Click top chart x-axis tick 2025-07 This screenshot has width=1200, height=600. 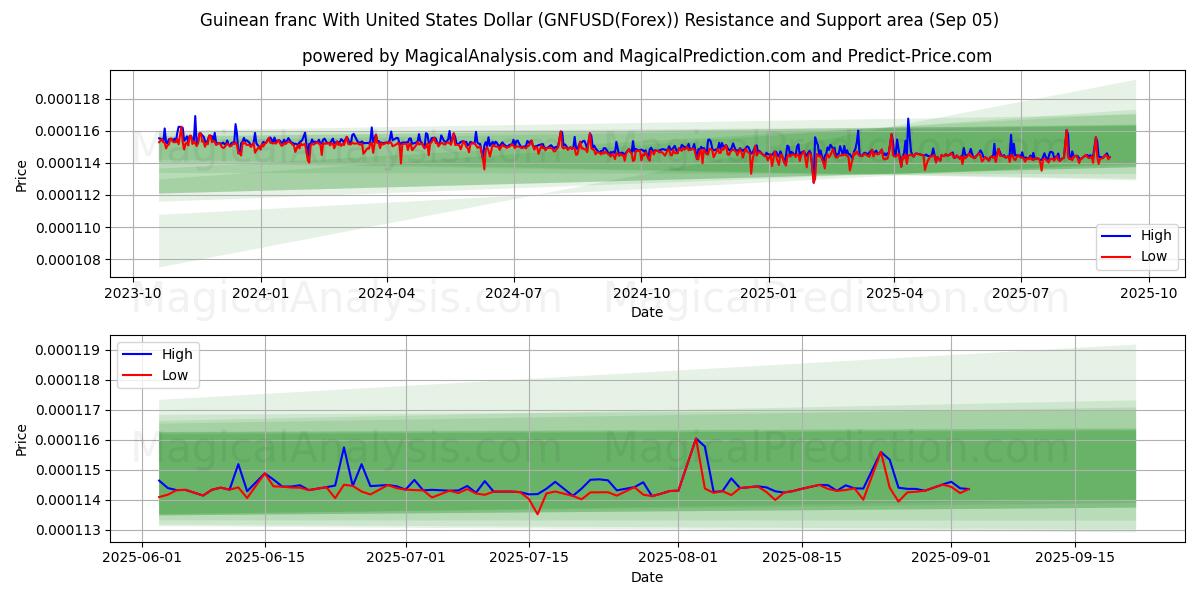click(1020, 294)
